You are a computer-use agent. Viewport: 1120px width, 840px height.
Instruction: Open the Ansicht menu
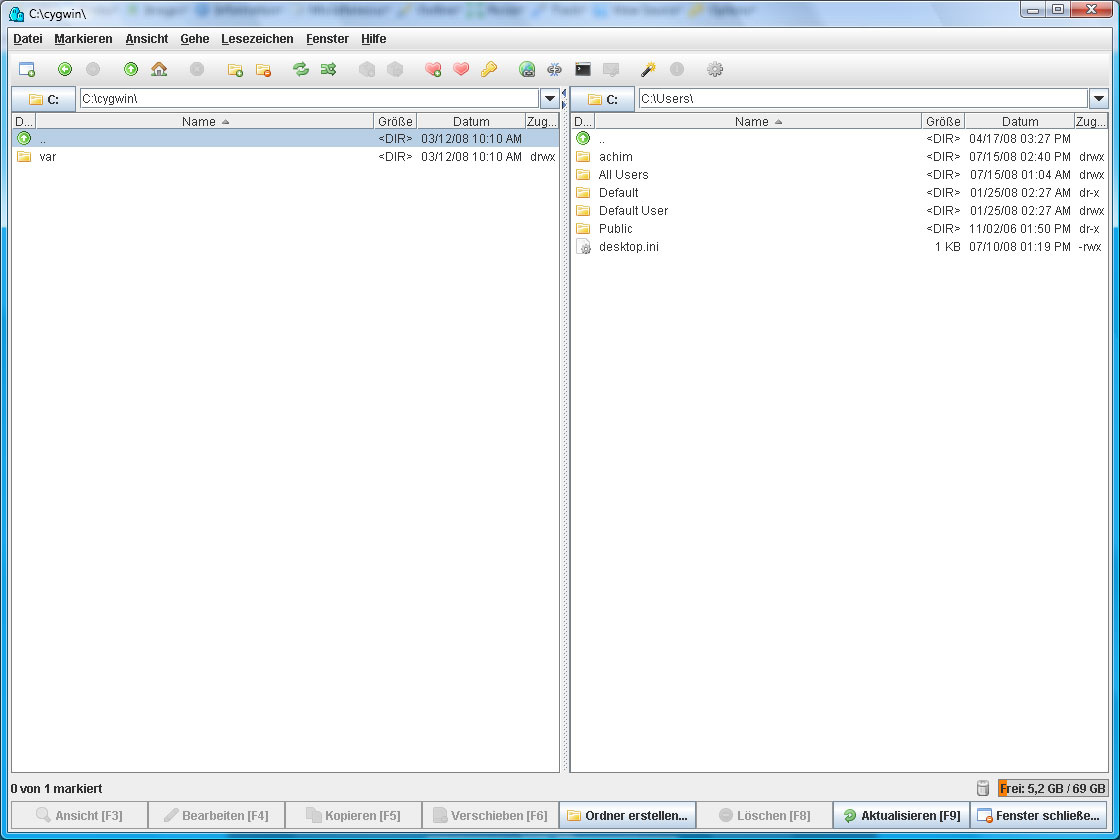click(146, 39)
